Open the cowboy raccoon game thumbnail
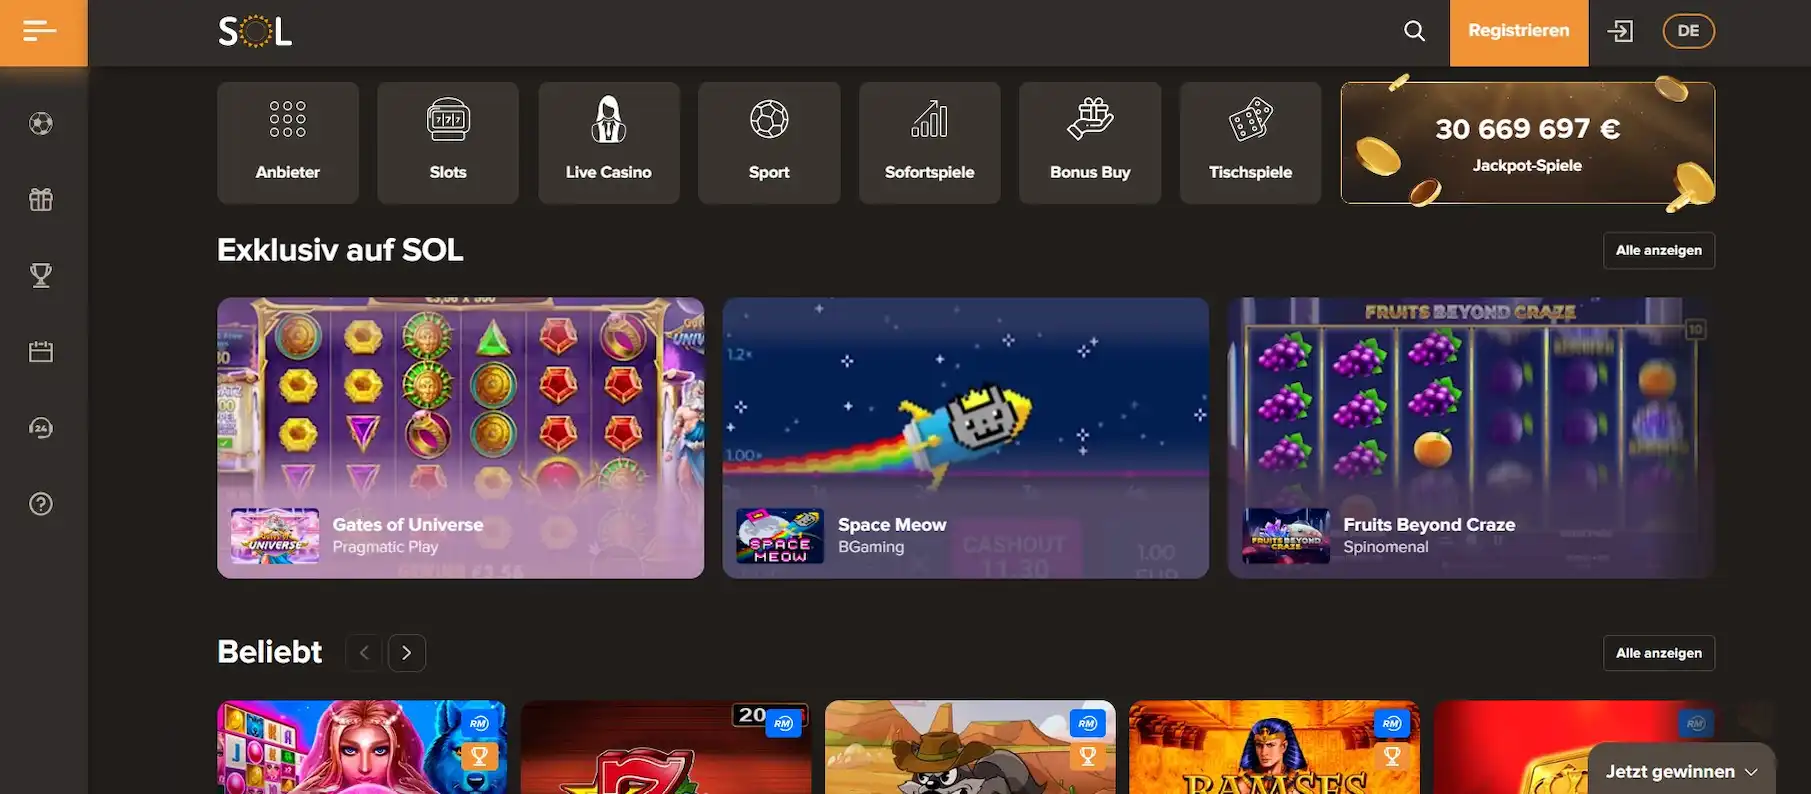Viewport: 1811px width, 794px height. (970, 747)
